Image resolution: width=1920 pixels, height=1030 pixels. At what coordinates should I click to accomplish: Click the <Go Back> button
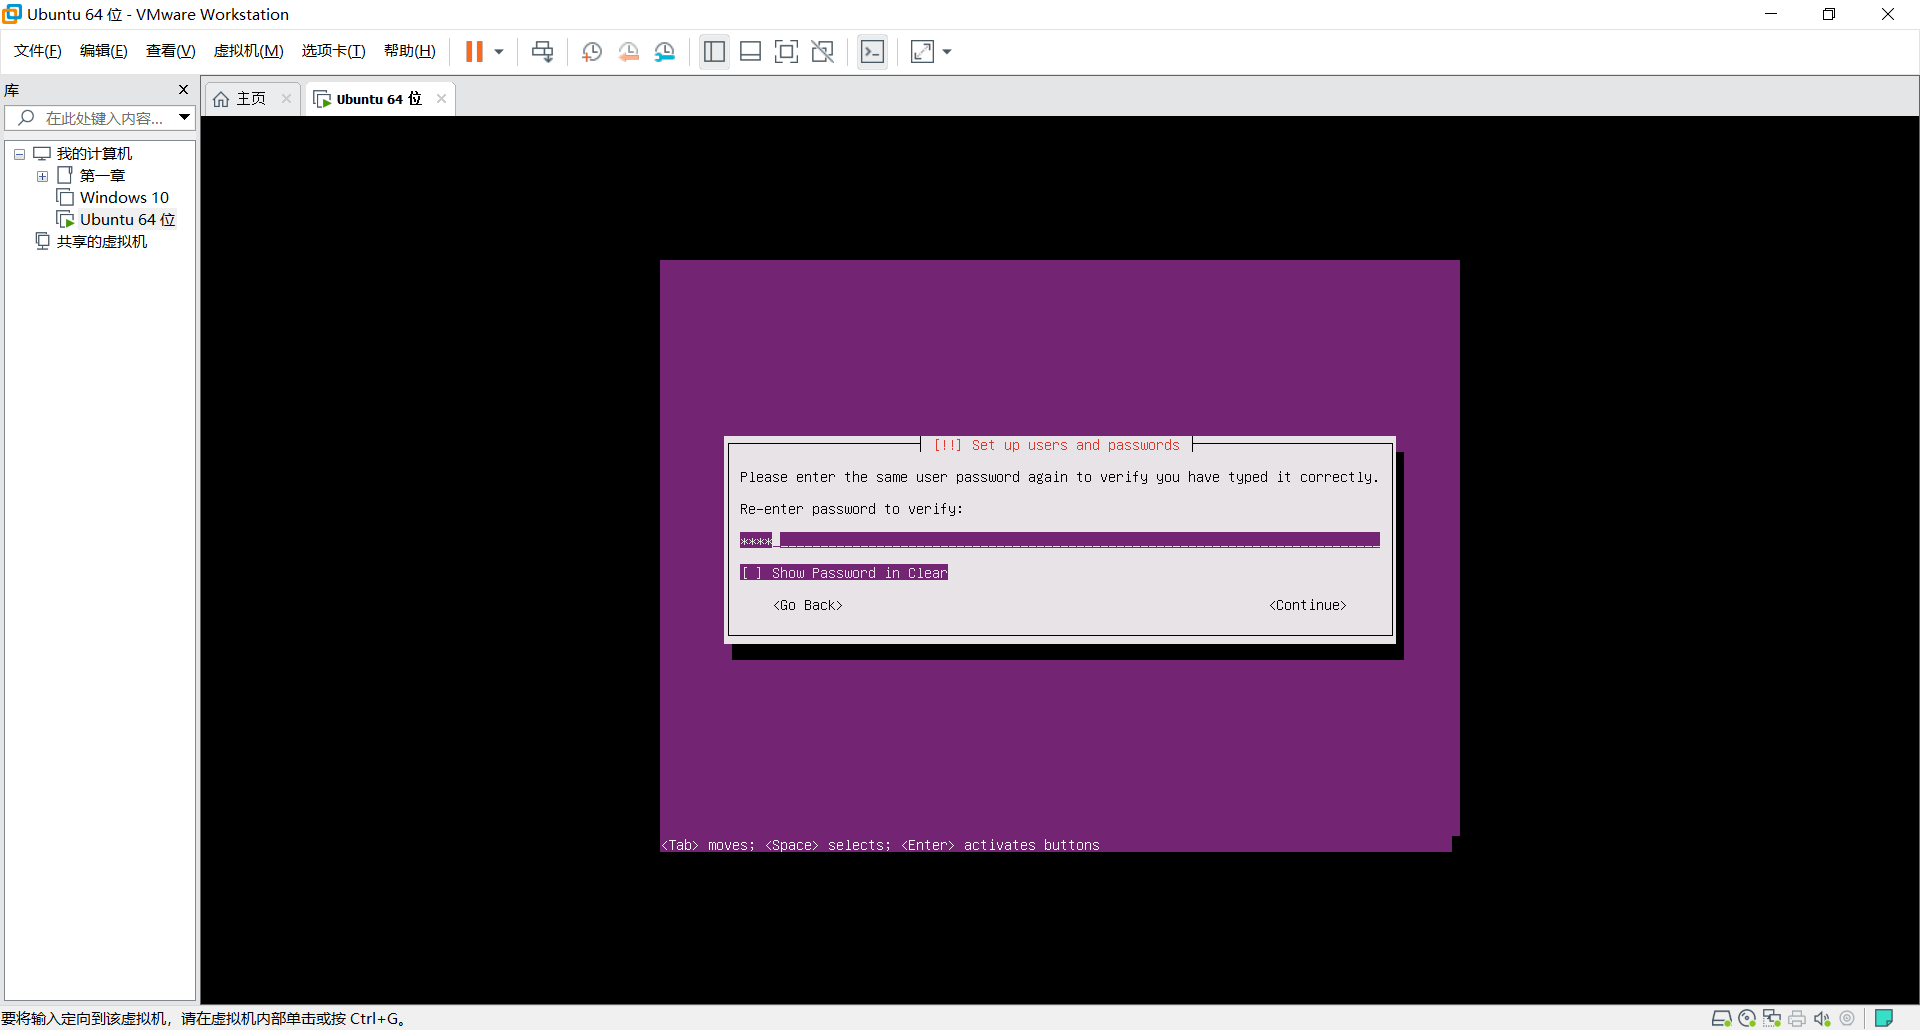[x=808, y=605]
